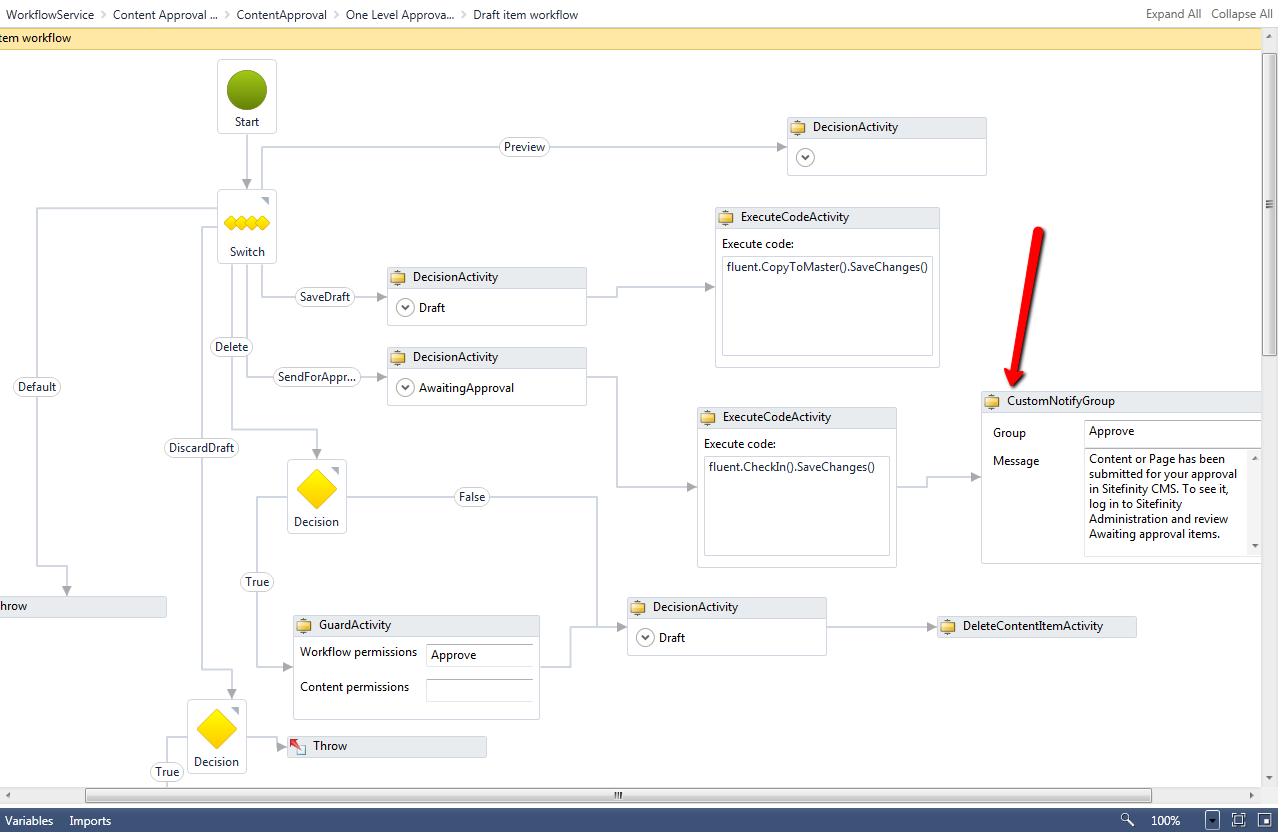
Task: Click the ContentApproval breadcrumb item
Action: click(x=281, y=15)
